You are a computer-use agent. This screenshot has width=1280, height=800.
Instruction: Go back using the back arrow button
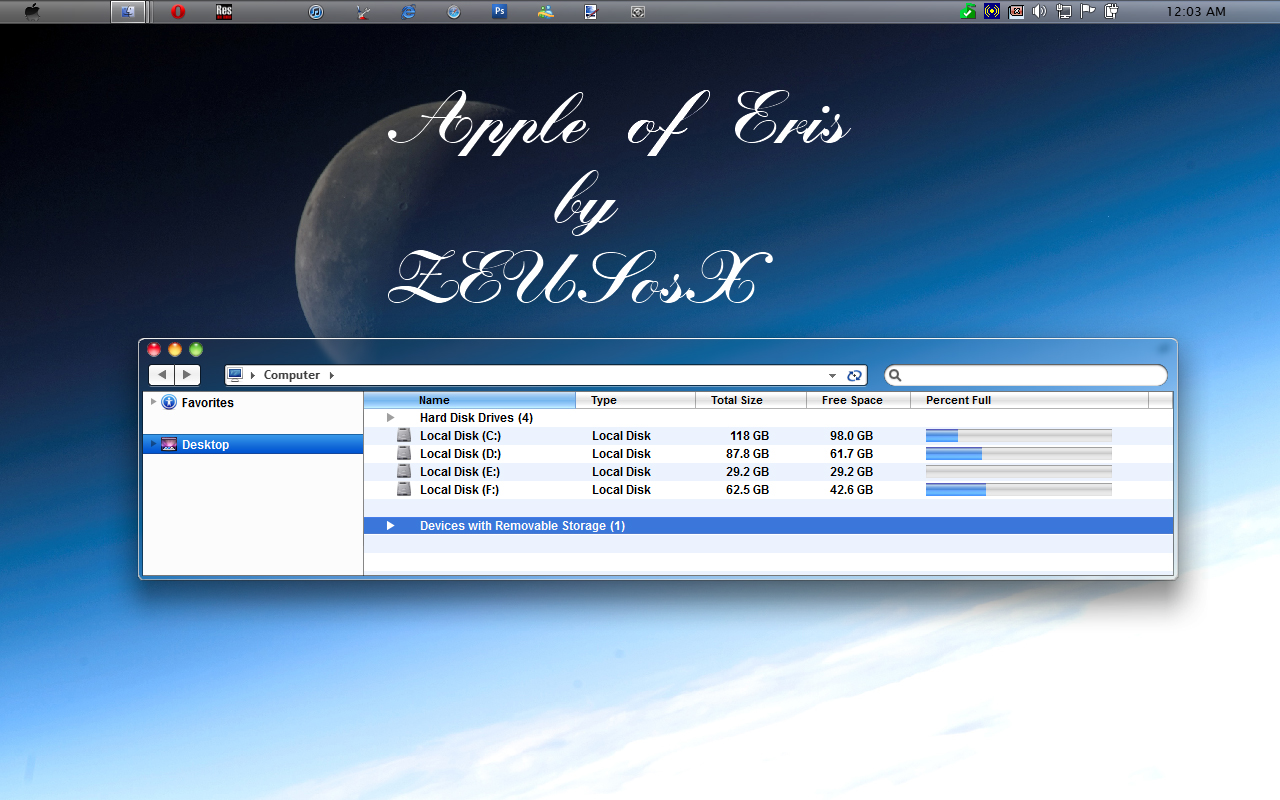pyautogui.click(x=162, y=375)
